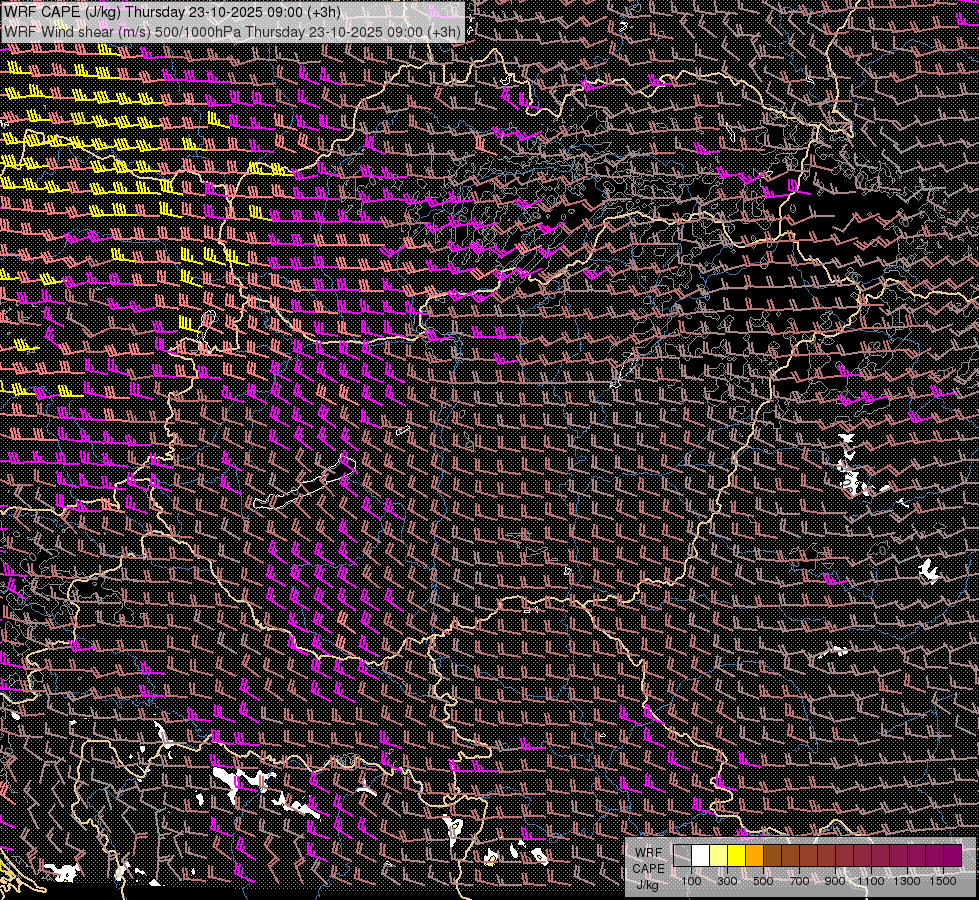The height and width of the screenshot is (900, 979).
Task: Select the 1100 legend tick label
Action: [x=871, y=881]
